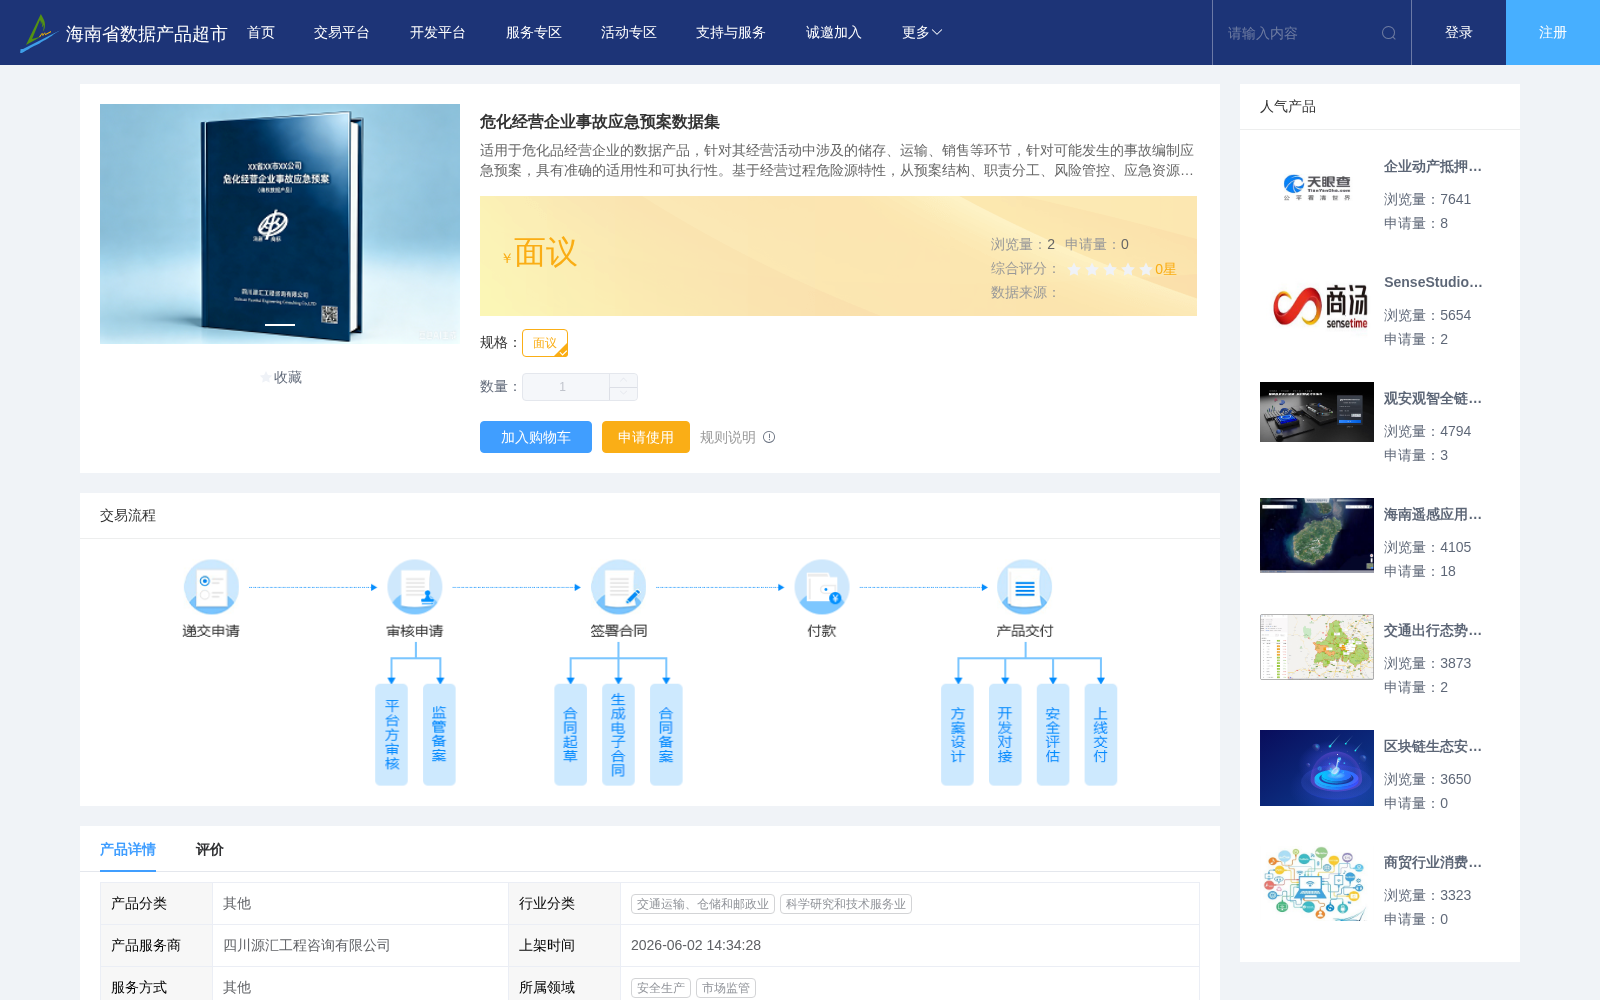Click the 海南省数据产品超市 site title
Image resolution: width=1600 pixels, height=1000 pixels.
pos(146,34)
